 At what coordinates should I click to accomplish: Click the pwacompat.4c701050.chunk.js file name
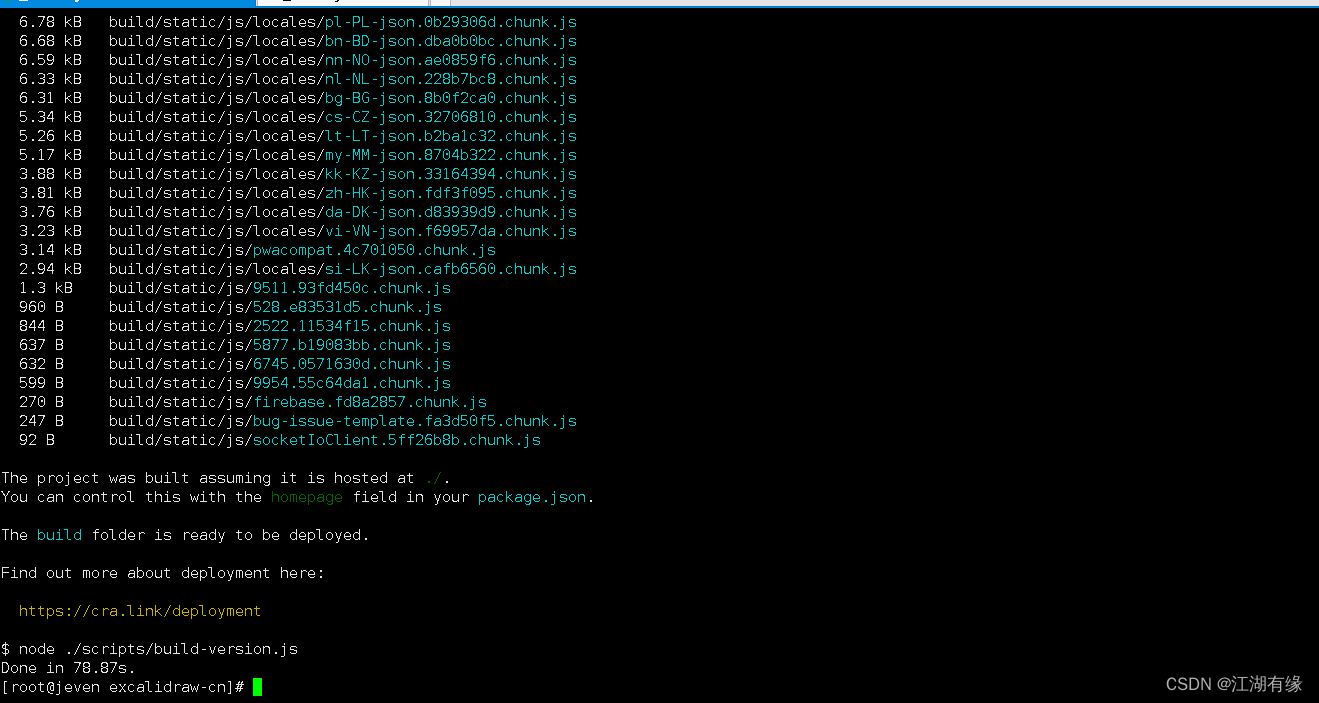(x=374, y=250)
